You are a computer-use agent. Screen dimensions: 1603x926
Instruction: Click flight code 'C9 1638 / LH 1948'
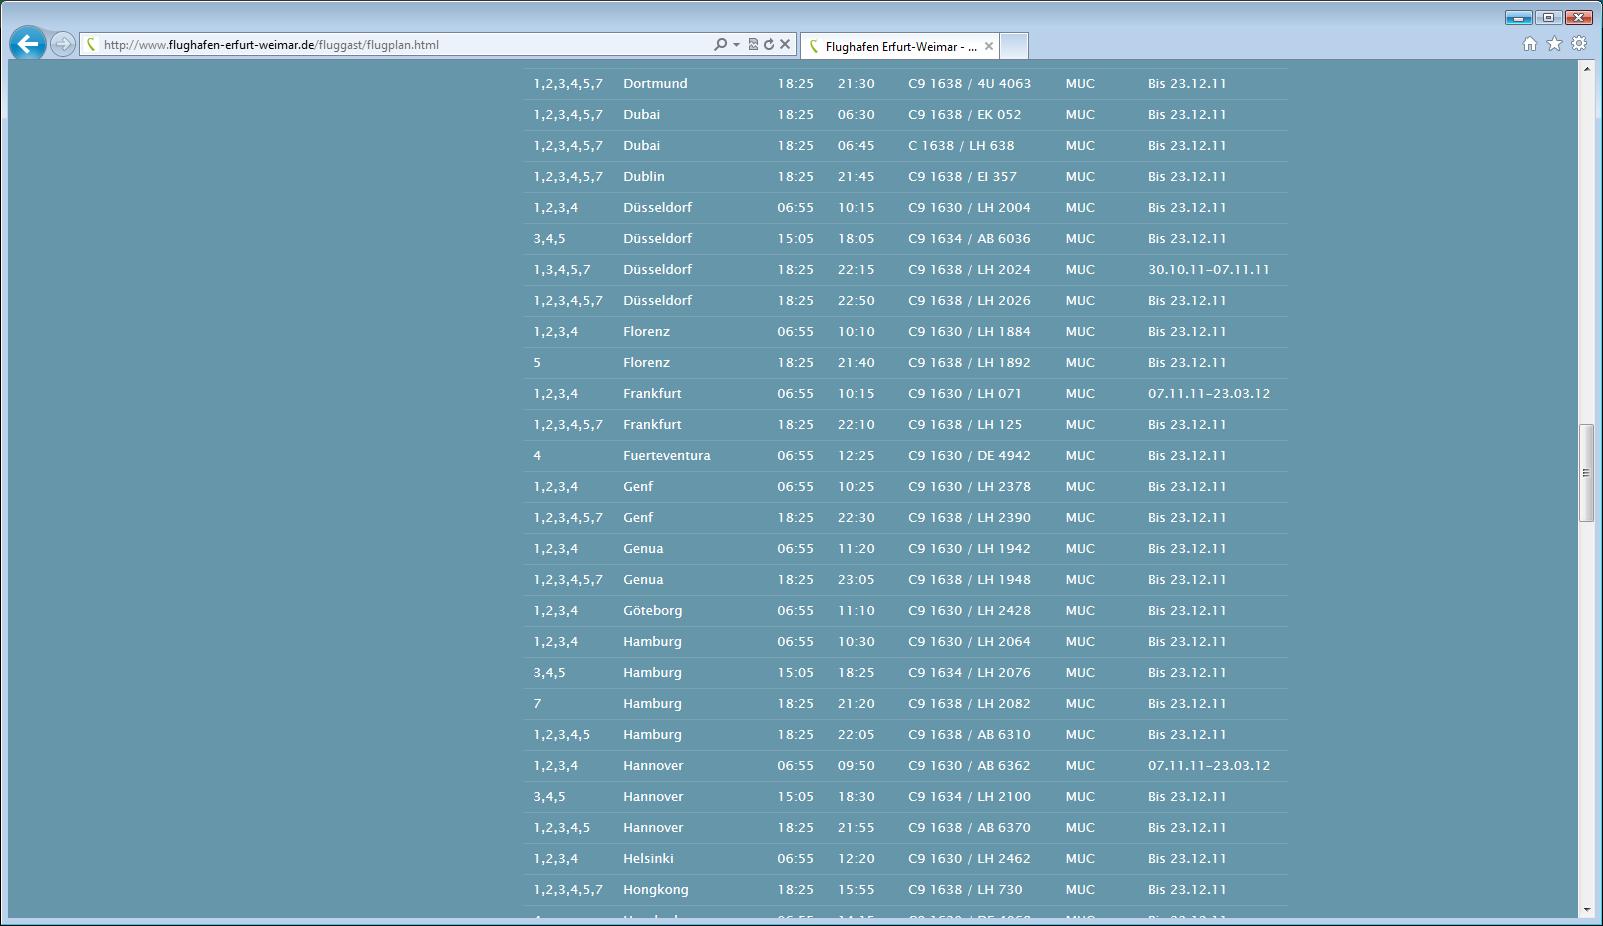(969, 580)
